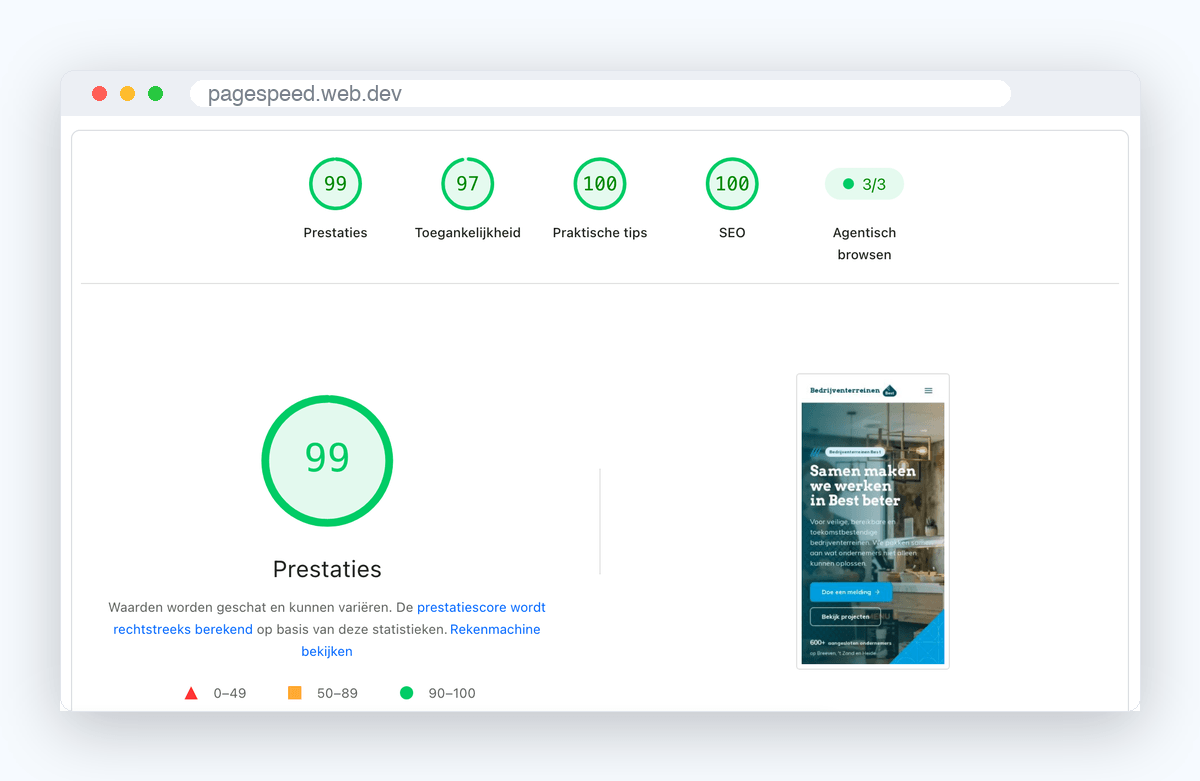
Task: Open the 'Rekenmachine bekijken' link
Action: coord(420,640)
